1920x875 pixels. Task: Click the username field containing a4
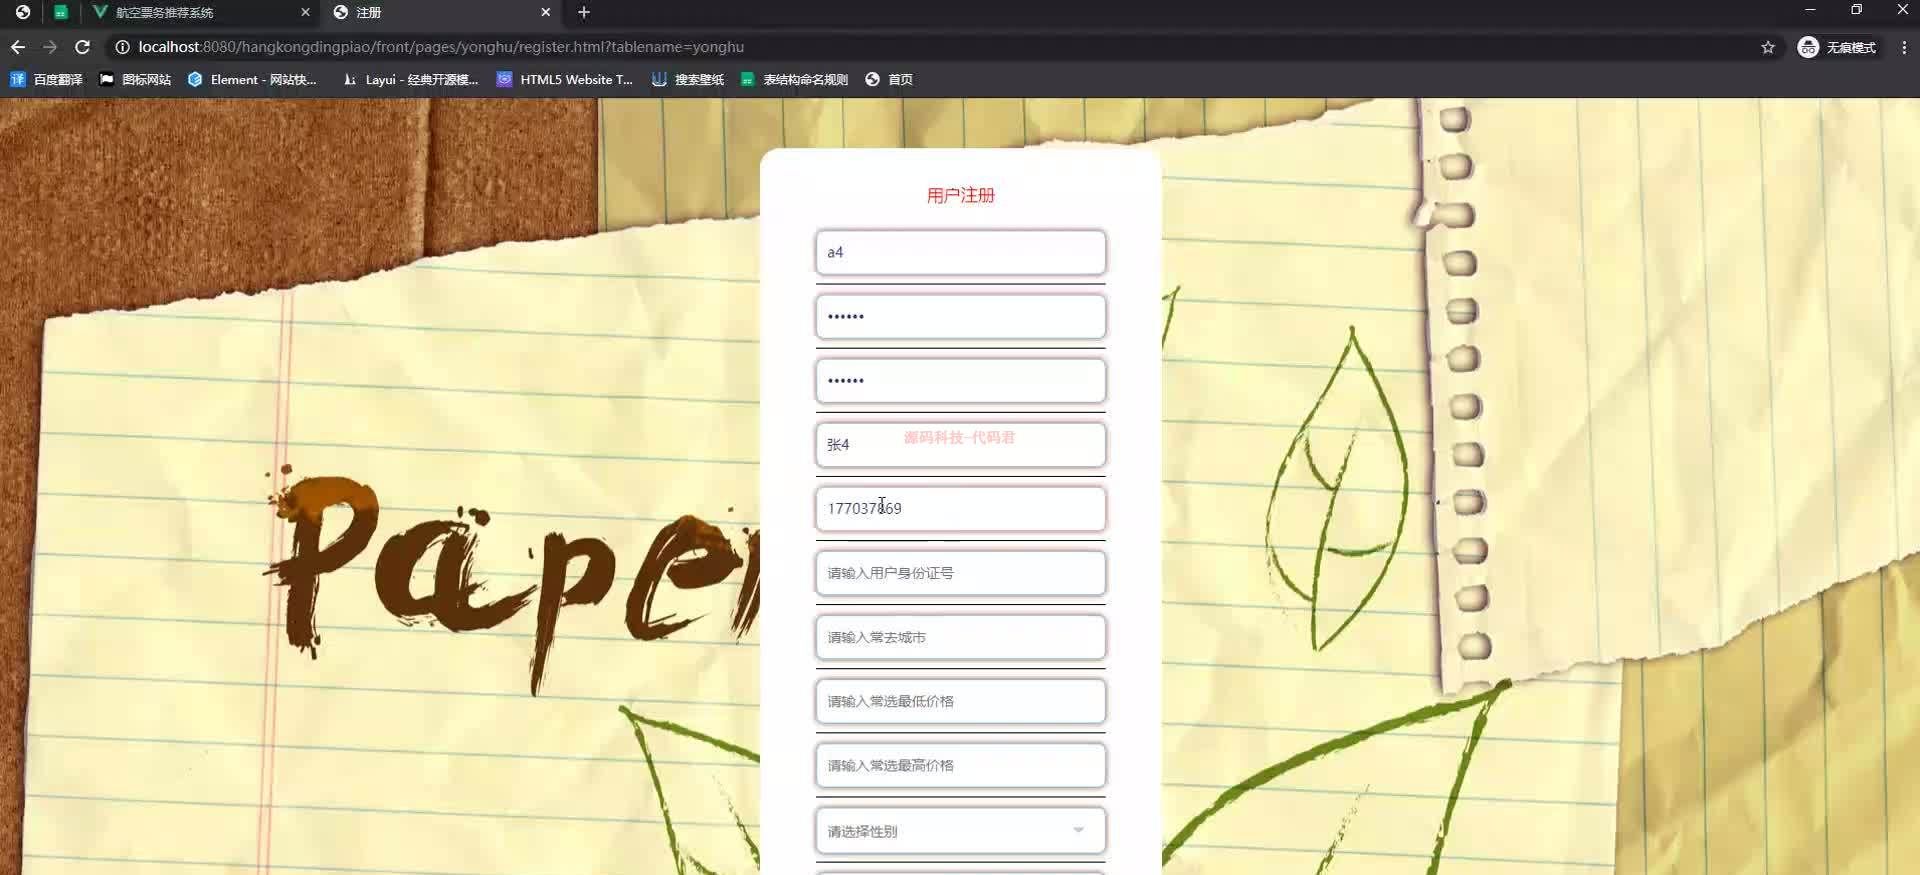(960, 252)
